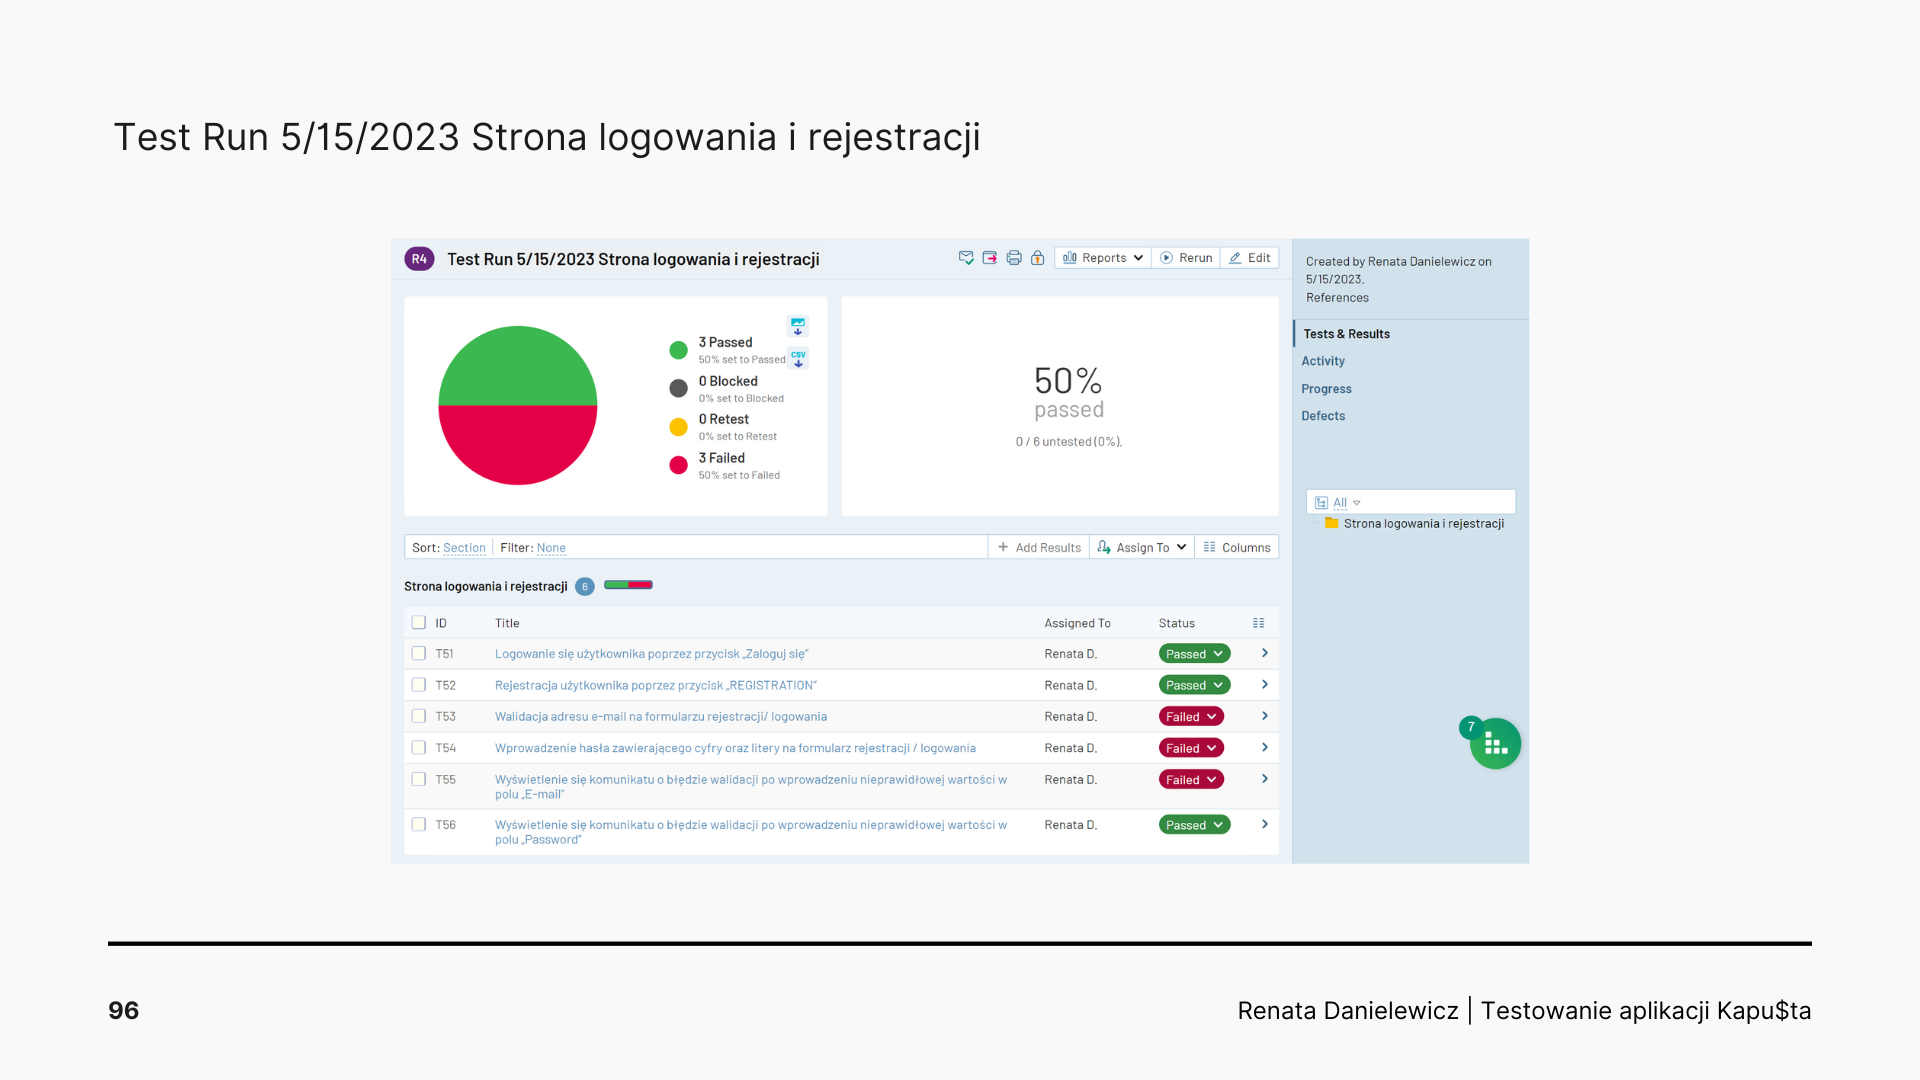Screen dimensions: 1920x1080
Task: Switch to the Activity tab
Action: click(x=1323, y=361)
